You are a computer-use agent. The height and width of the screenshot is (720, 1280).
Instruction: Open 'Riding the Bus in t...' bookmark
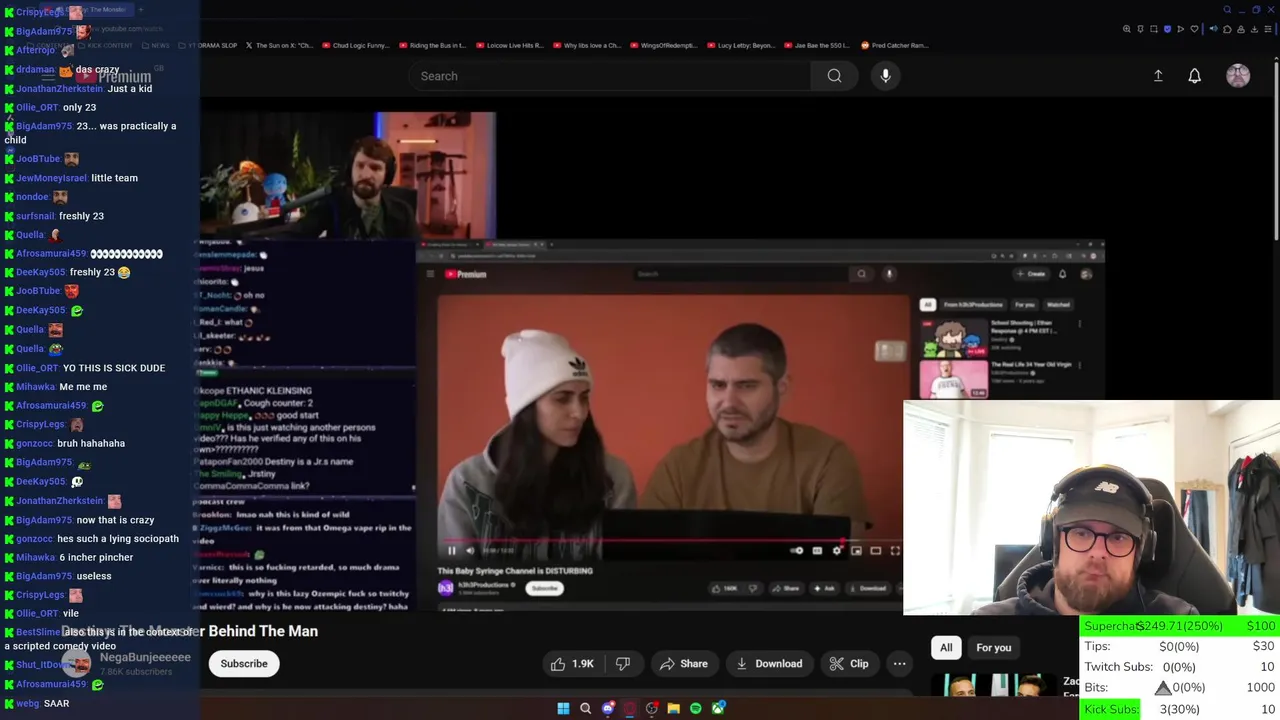click(x=432, y=45)
